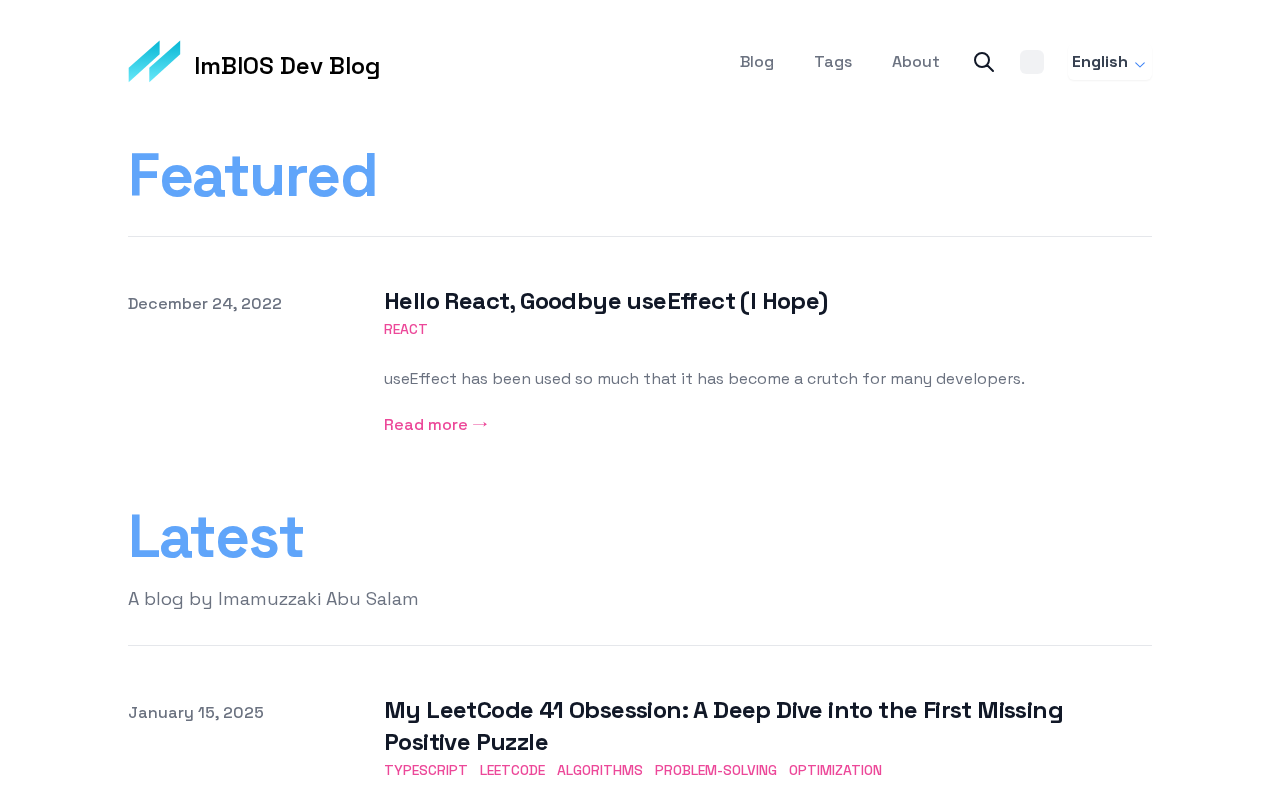Open the About page link
Screen dimensions: 1280x800
point(915,62)
